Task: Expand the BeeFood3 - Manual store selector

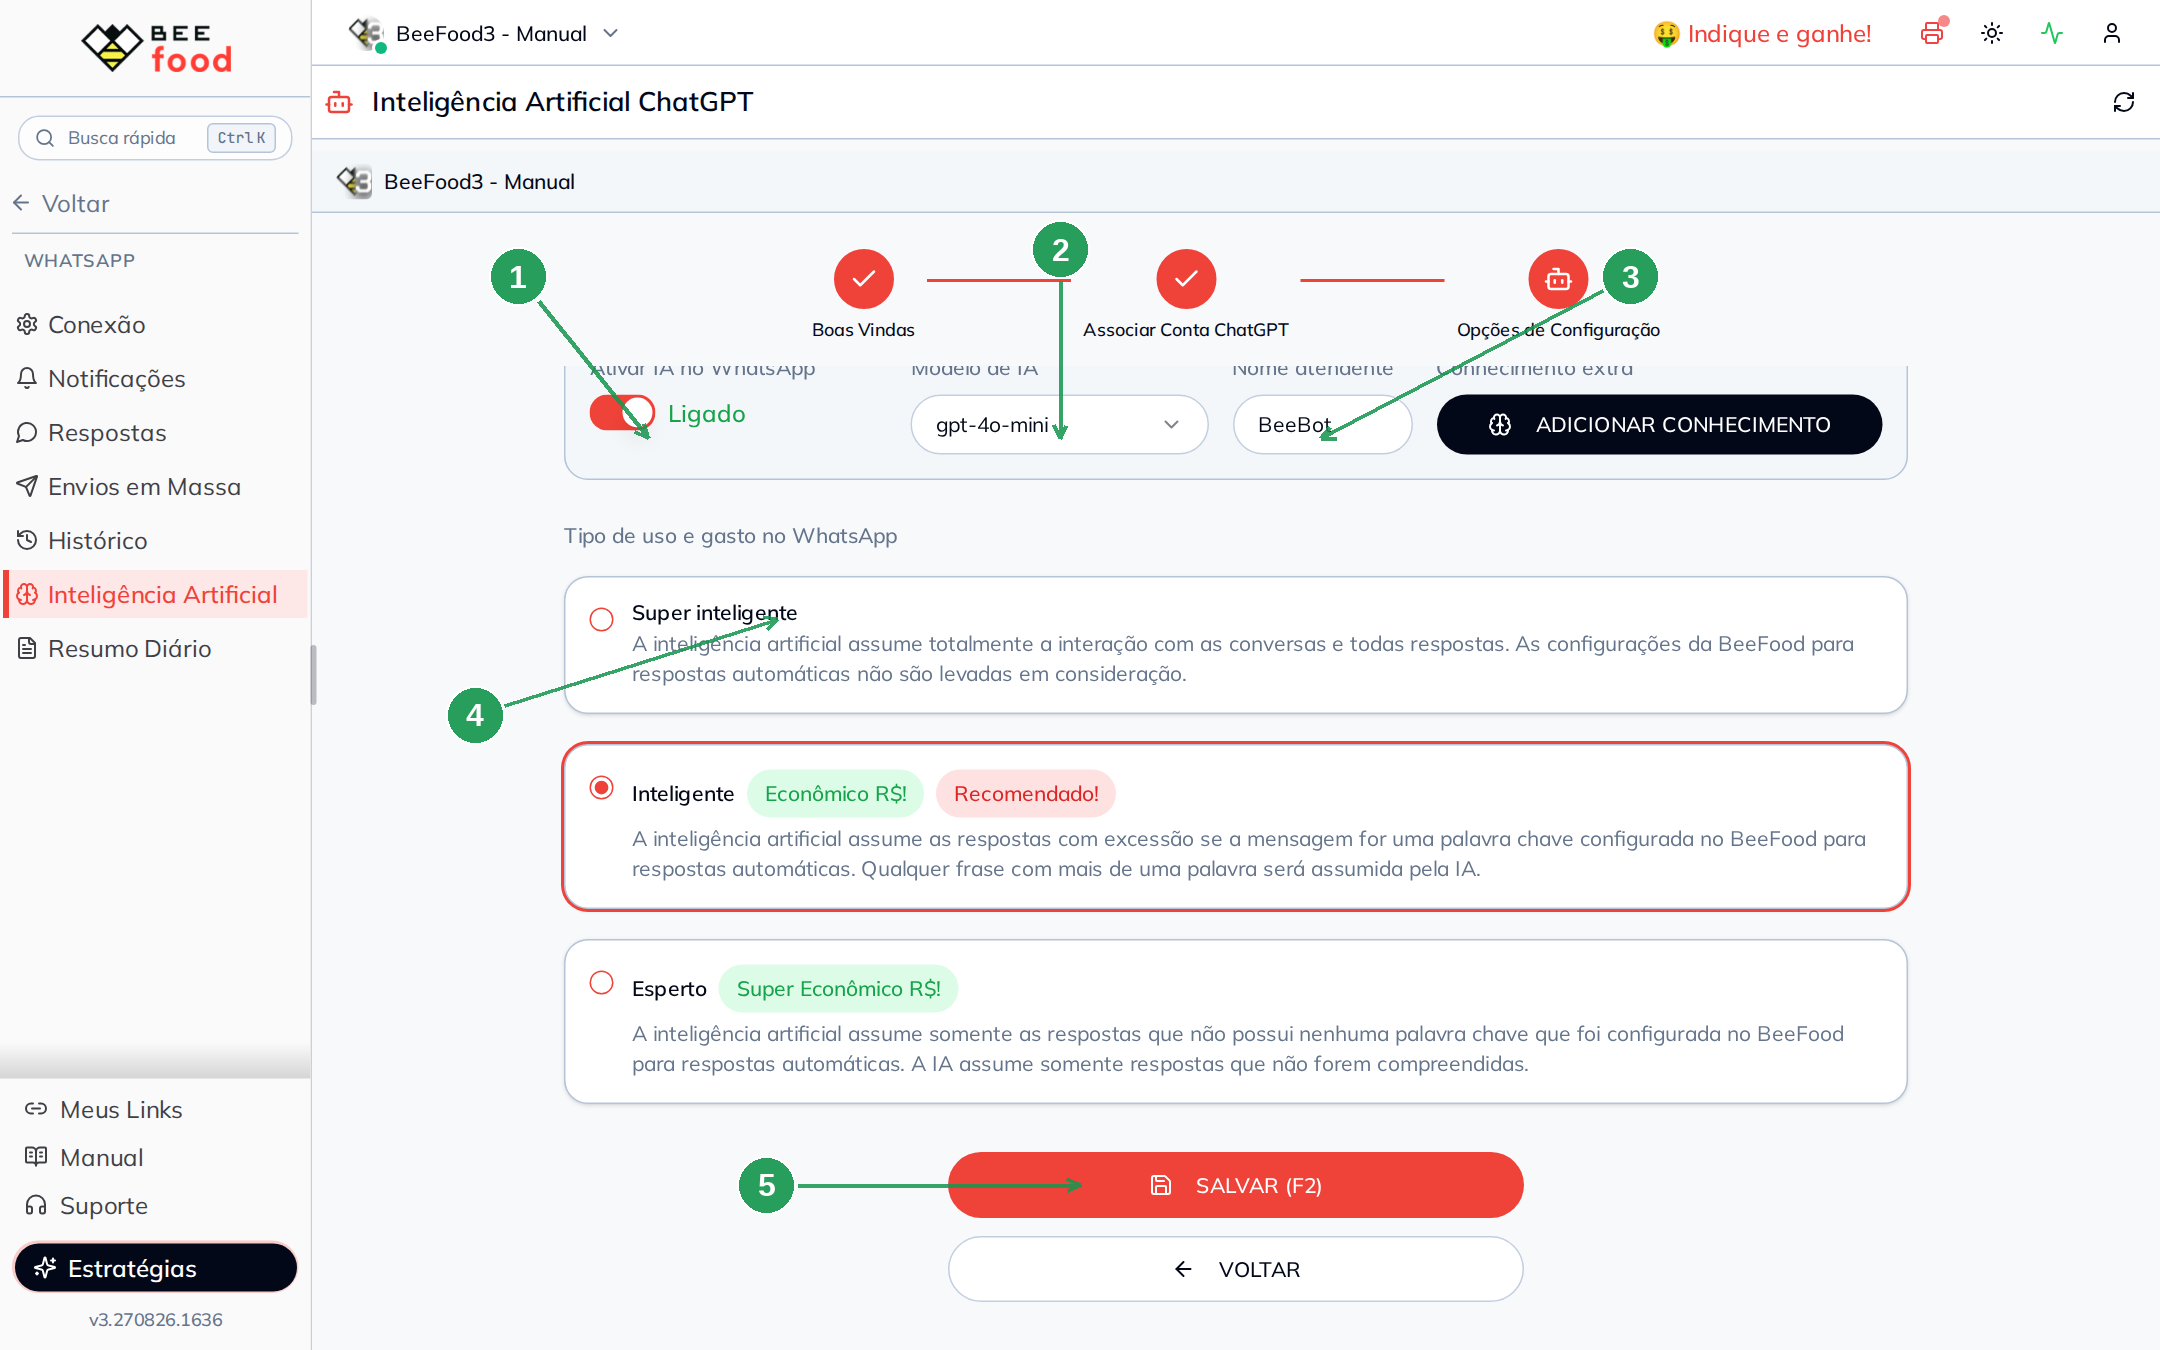Action: tap(485, 34)
